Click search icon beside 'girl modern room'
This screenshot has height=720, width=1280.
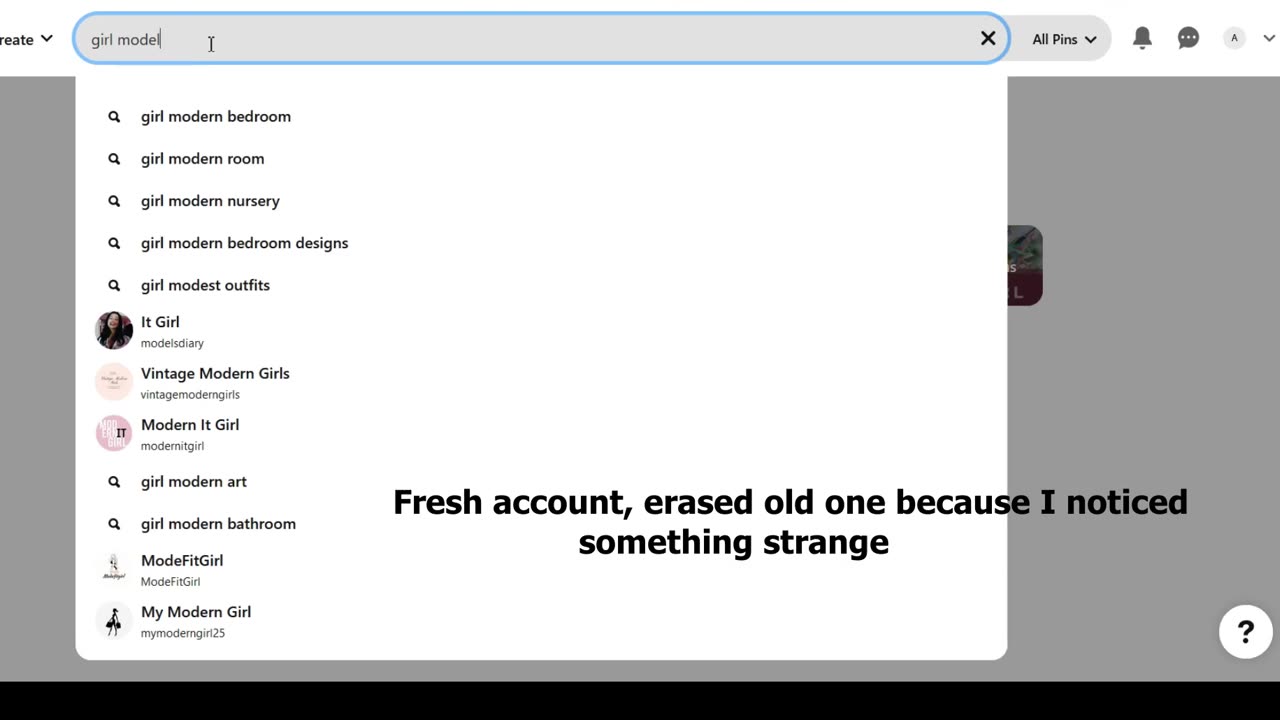pos(114,159)
